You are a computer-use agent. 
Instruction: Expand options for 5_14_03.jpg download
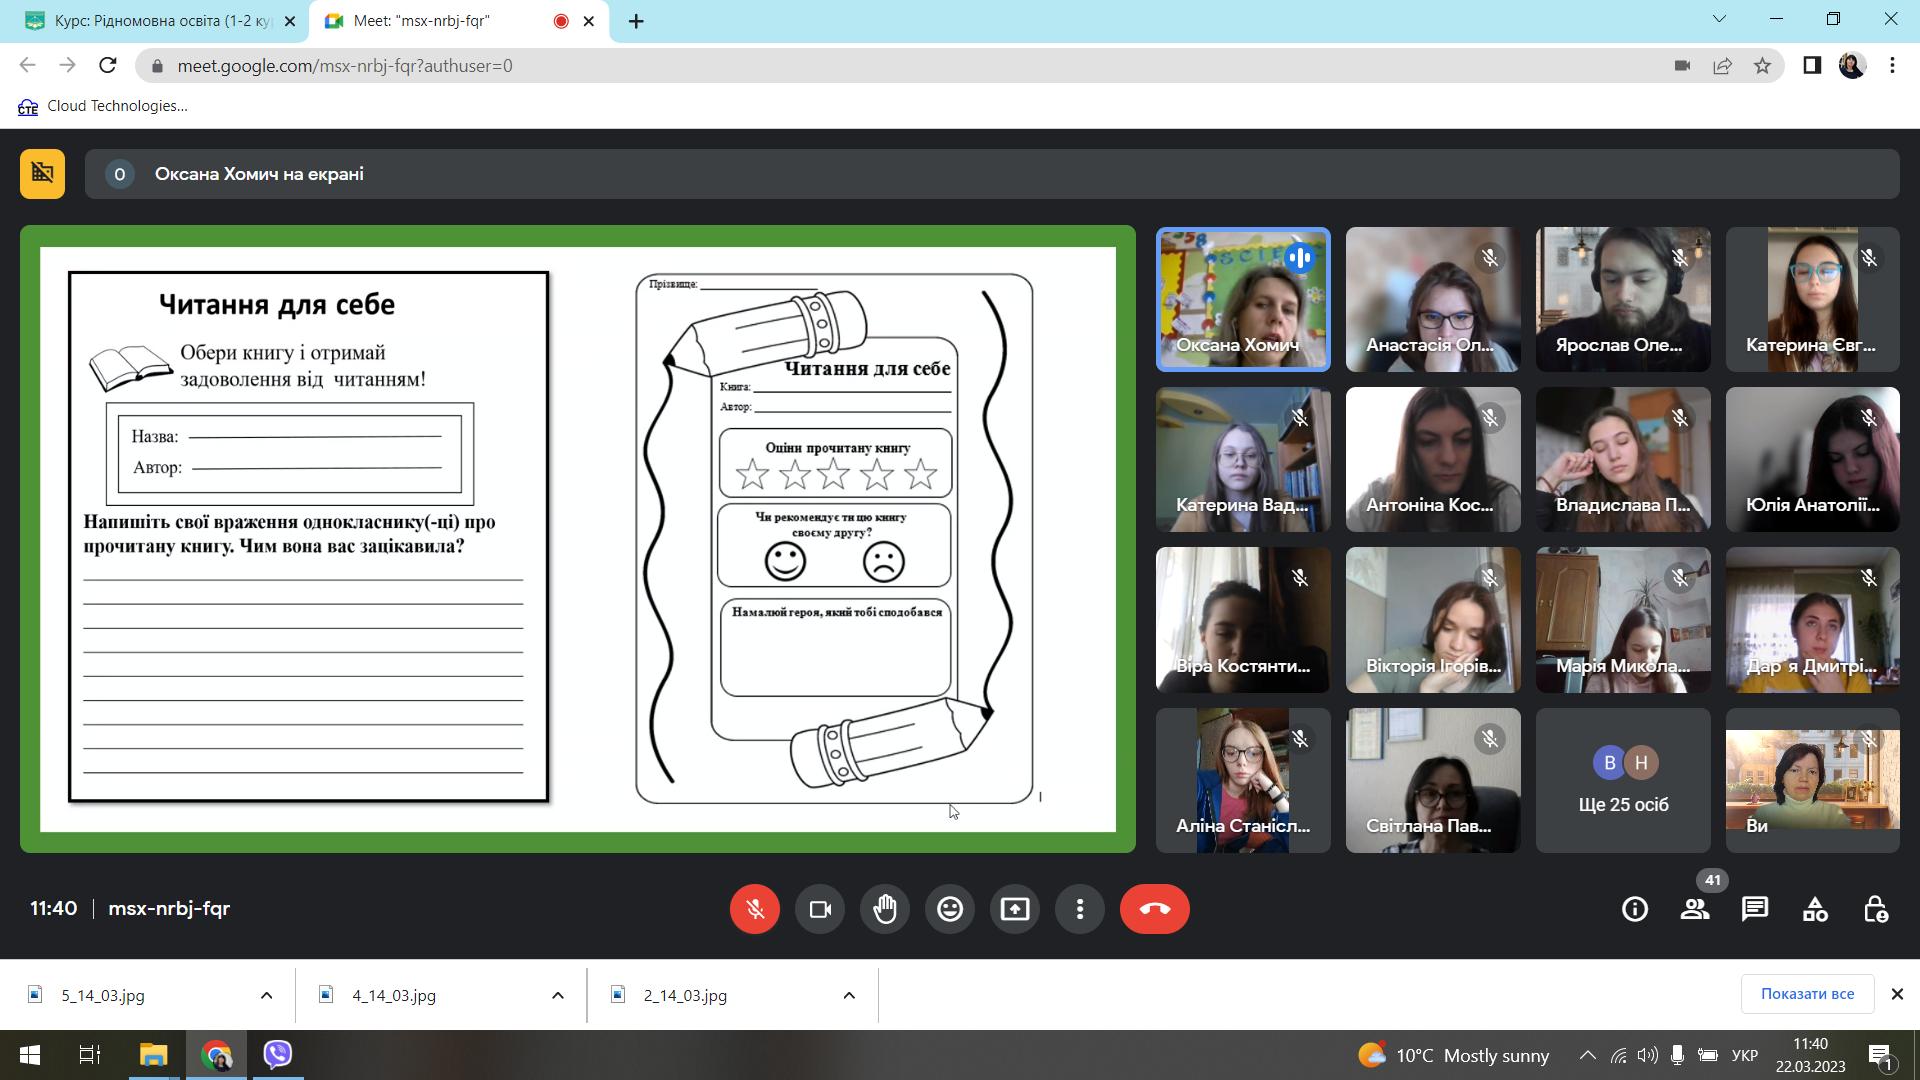point(266,995)
